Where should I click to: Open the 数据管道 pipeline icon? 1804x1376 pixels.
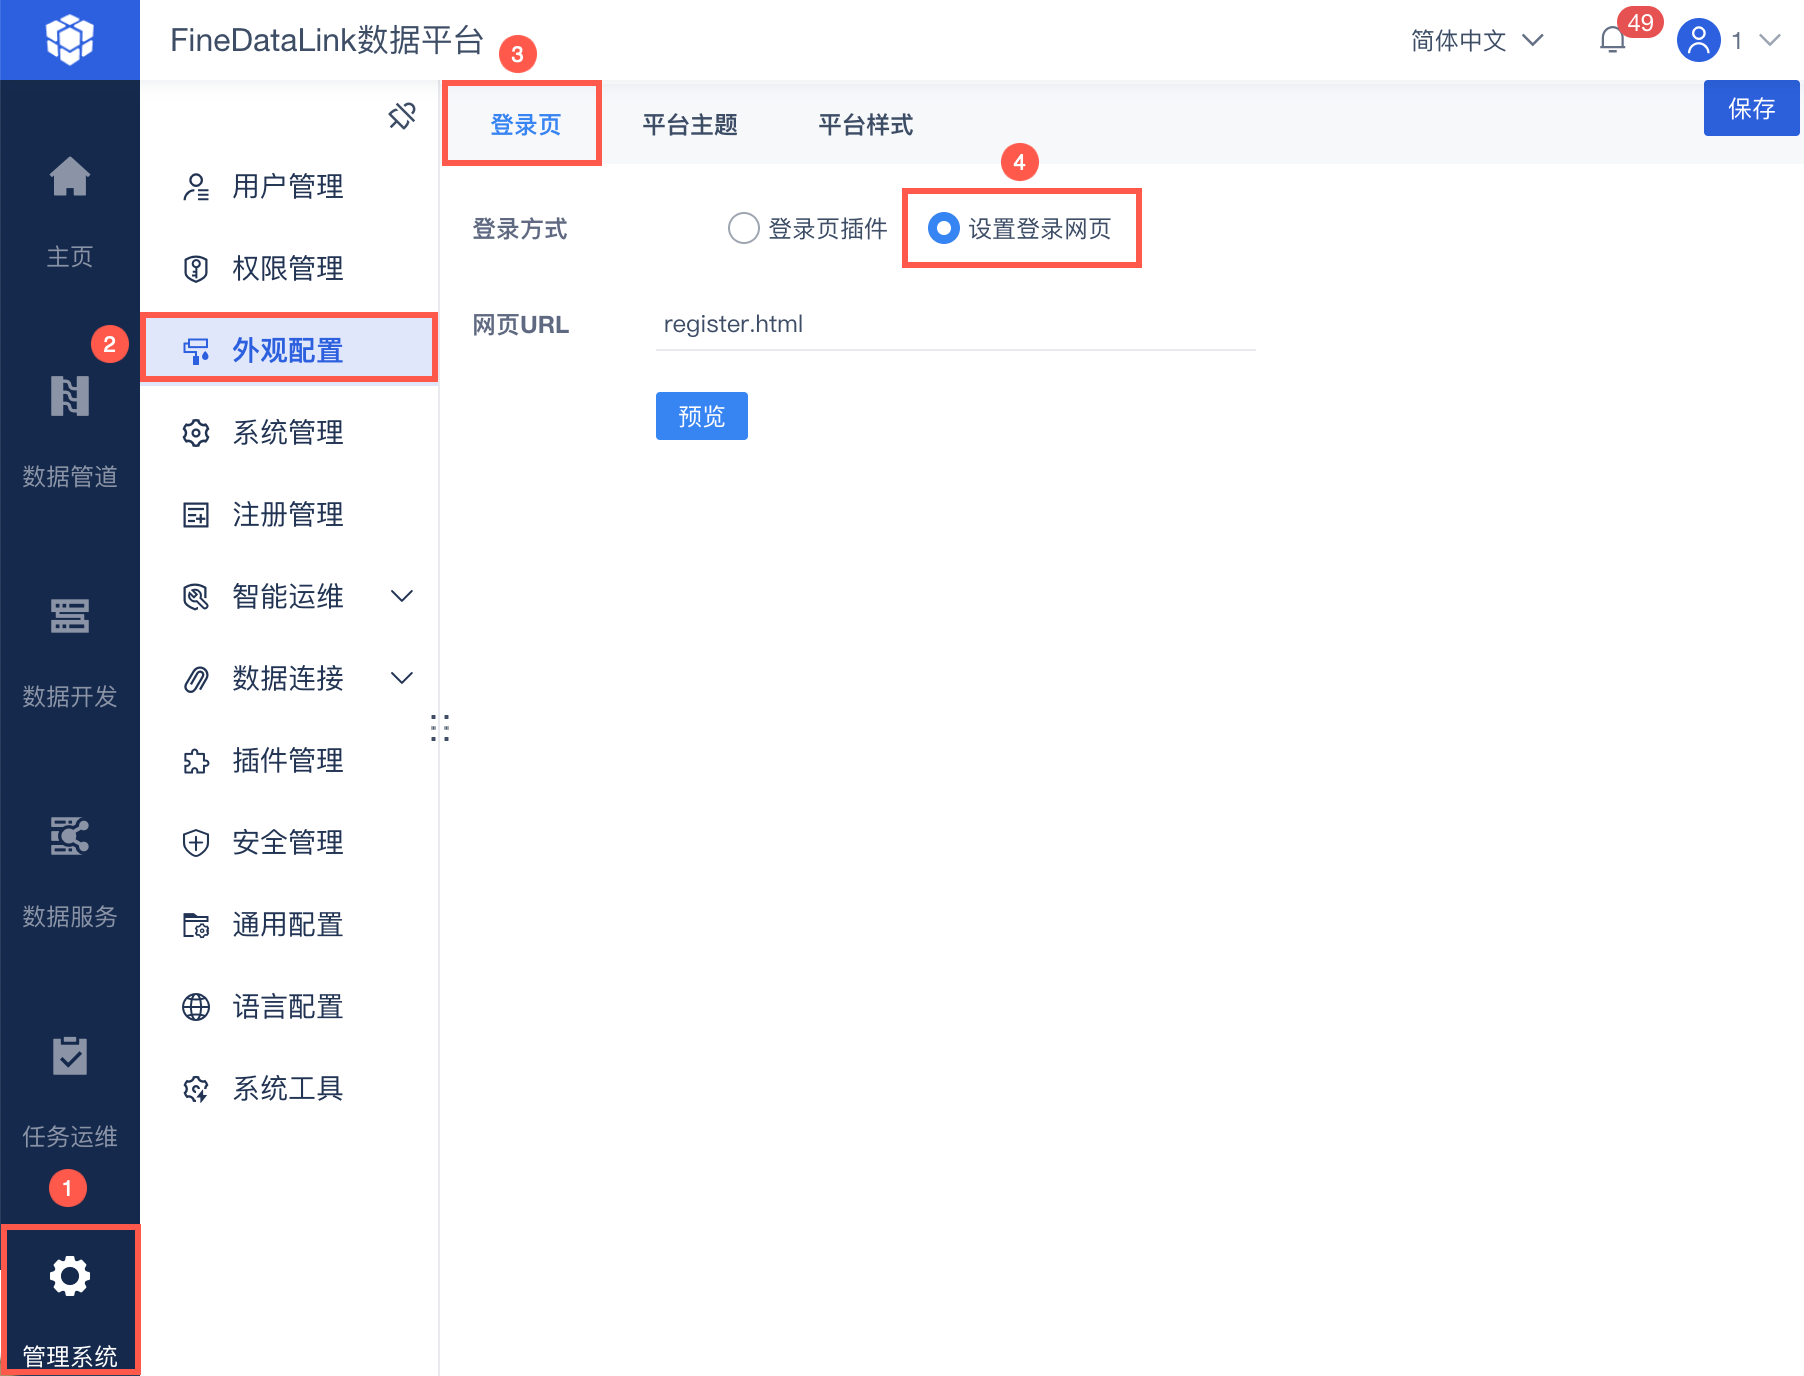coord(70,396)
